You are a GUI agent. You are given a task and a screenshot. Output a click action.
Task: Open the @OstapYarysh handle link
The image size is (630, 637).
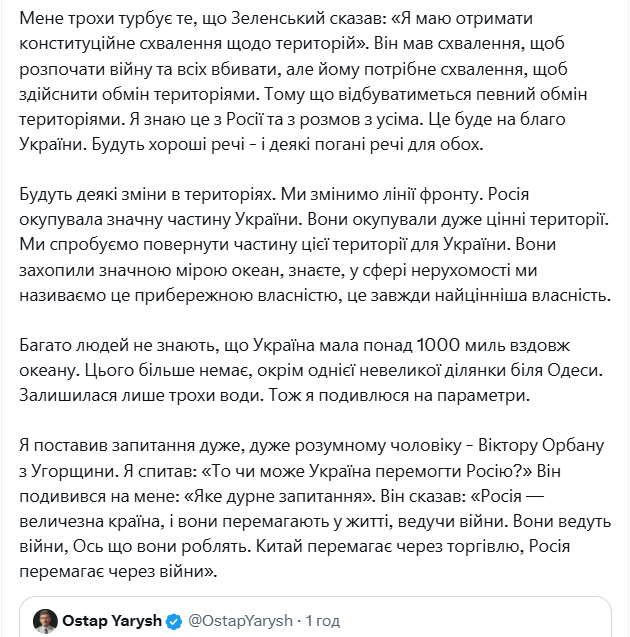tap(240, 621)
